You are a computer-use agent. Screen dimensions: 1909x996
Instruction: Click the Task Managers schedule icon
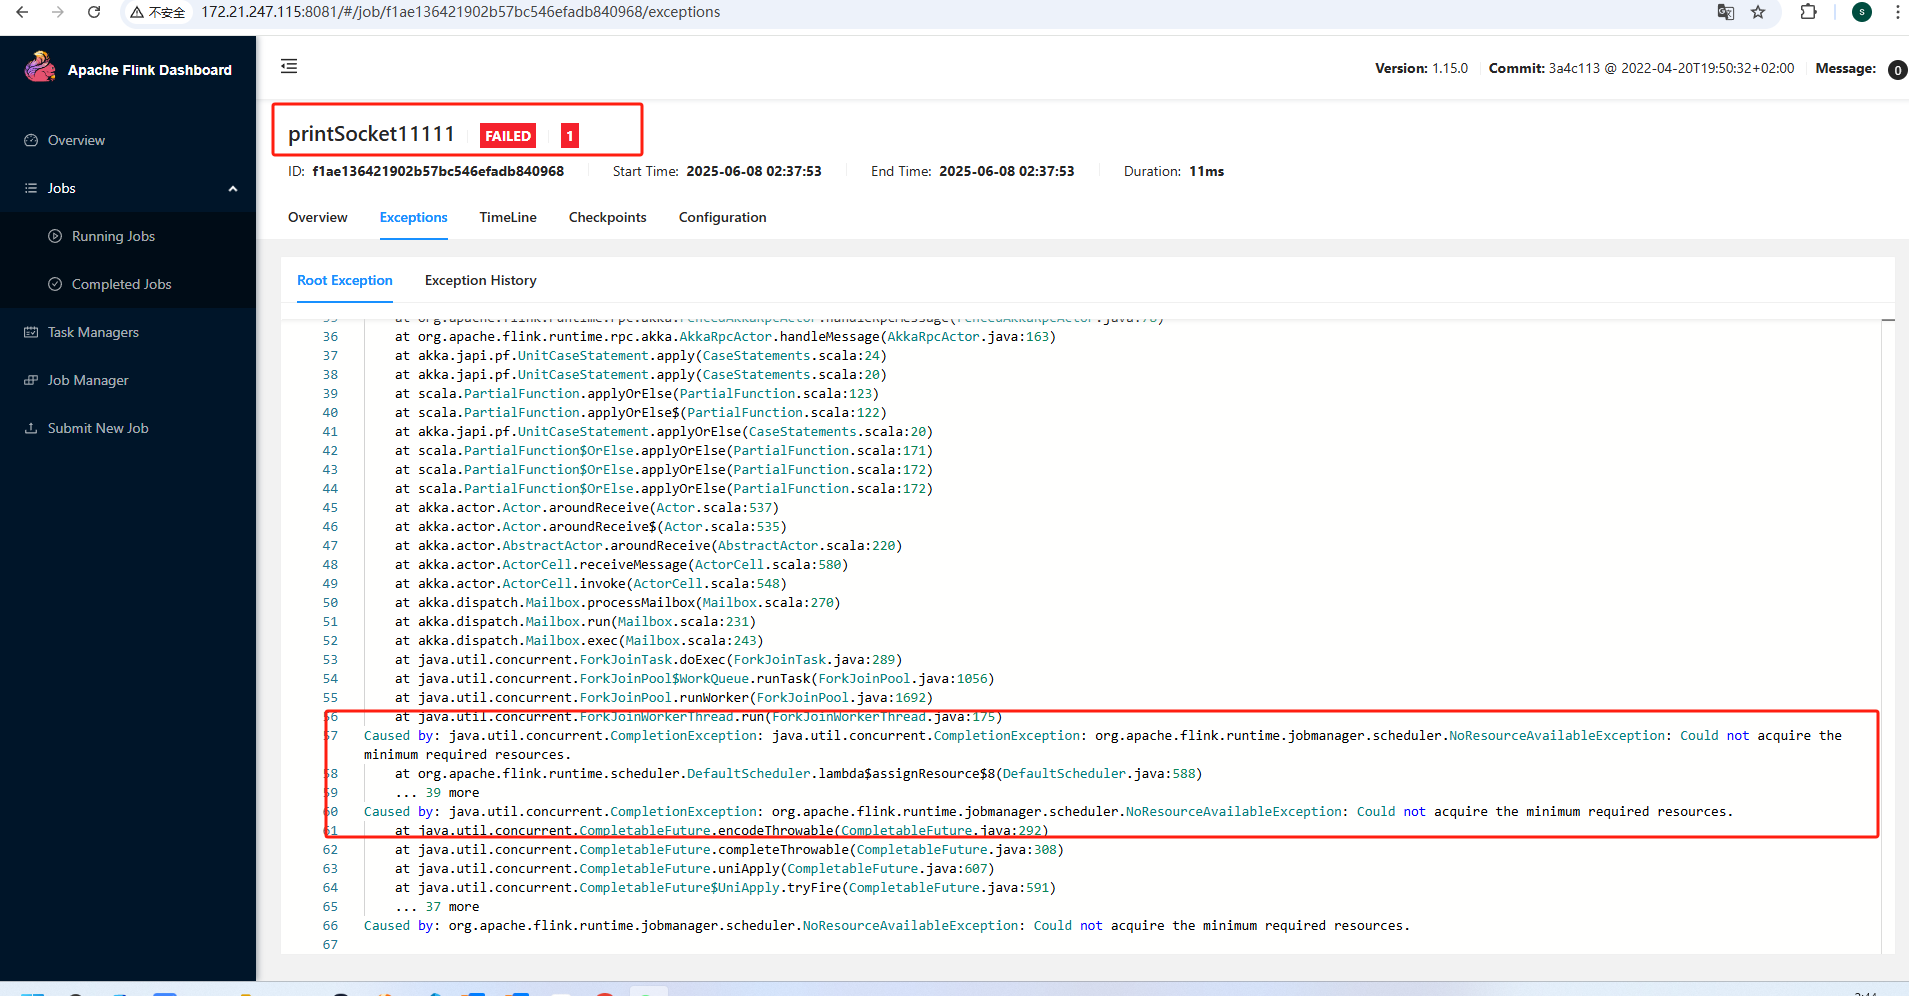31,332
